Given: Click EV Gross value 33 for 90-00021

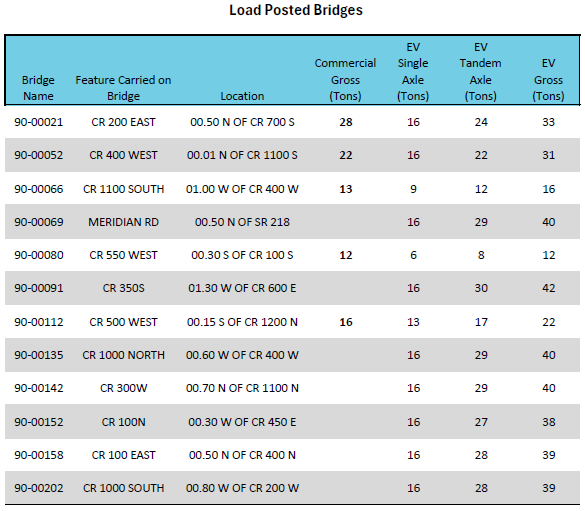Looking at the screenshot, I should 549,122.
